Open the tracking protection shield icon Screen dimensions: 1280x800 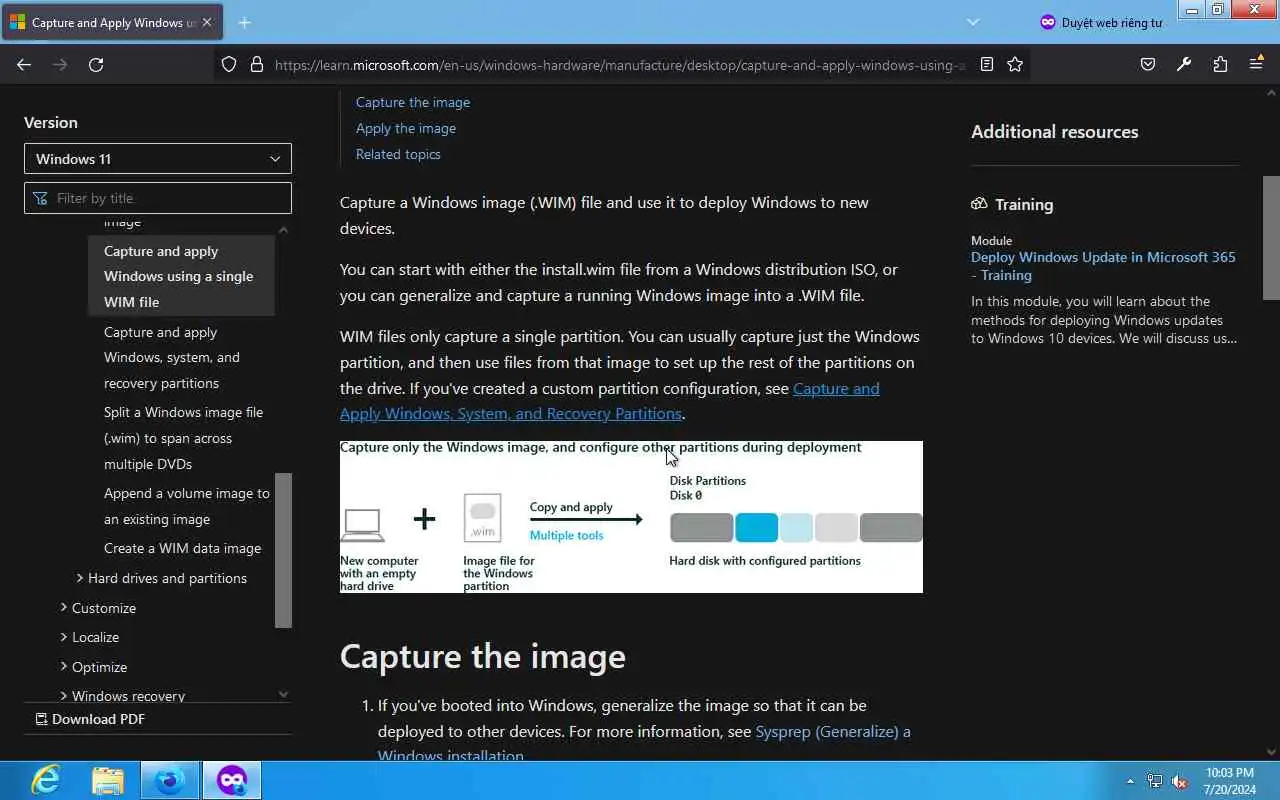click(229, 64)
